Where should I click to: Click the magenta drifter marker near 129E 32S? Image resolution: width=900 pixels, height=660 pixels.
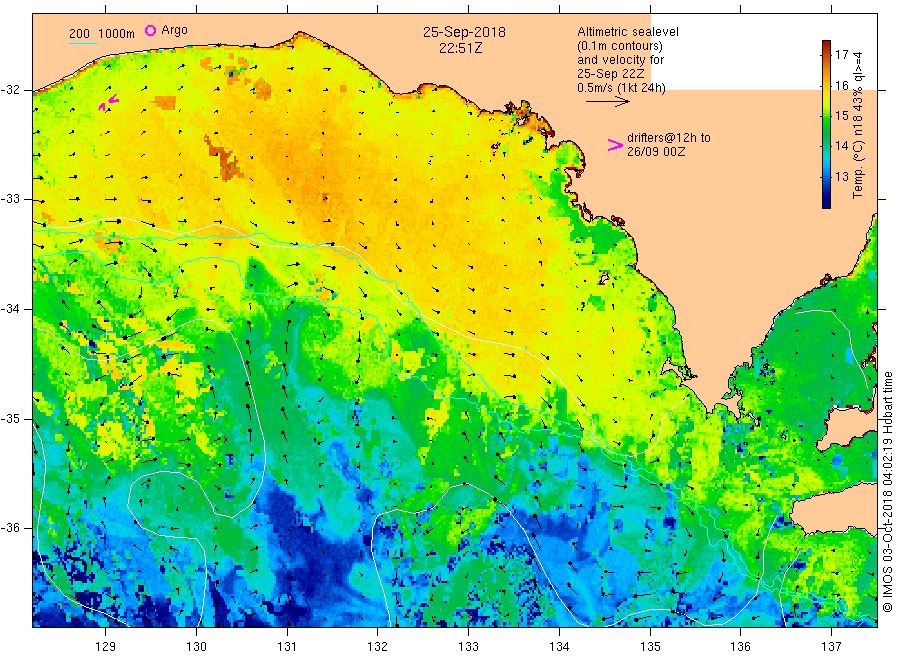click(x=109, y=102)
